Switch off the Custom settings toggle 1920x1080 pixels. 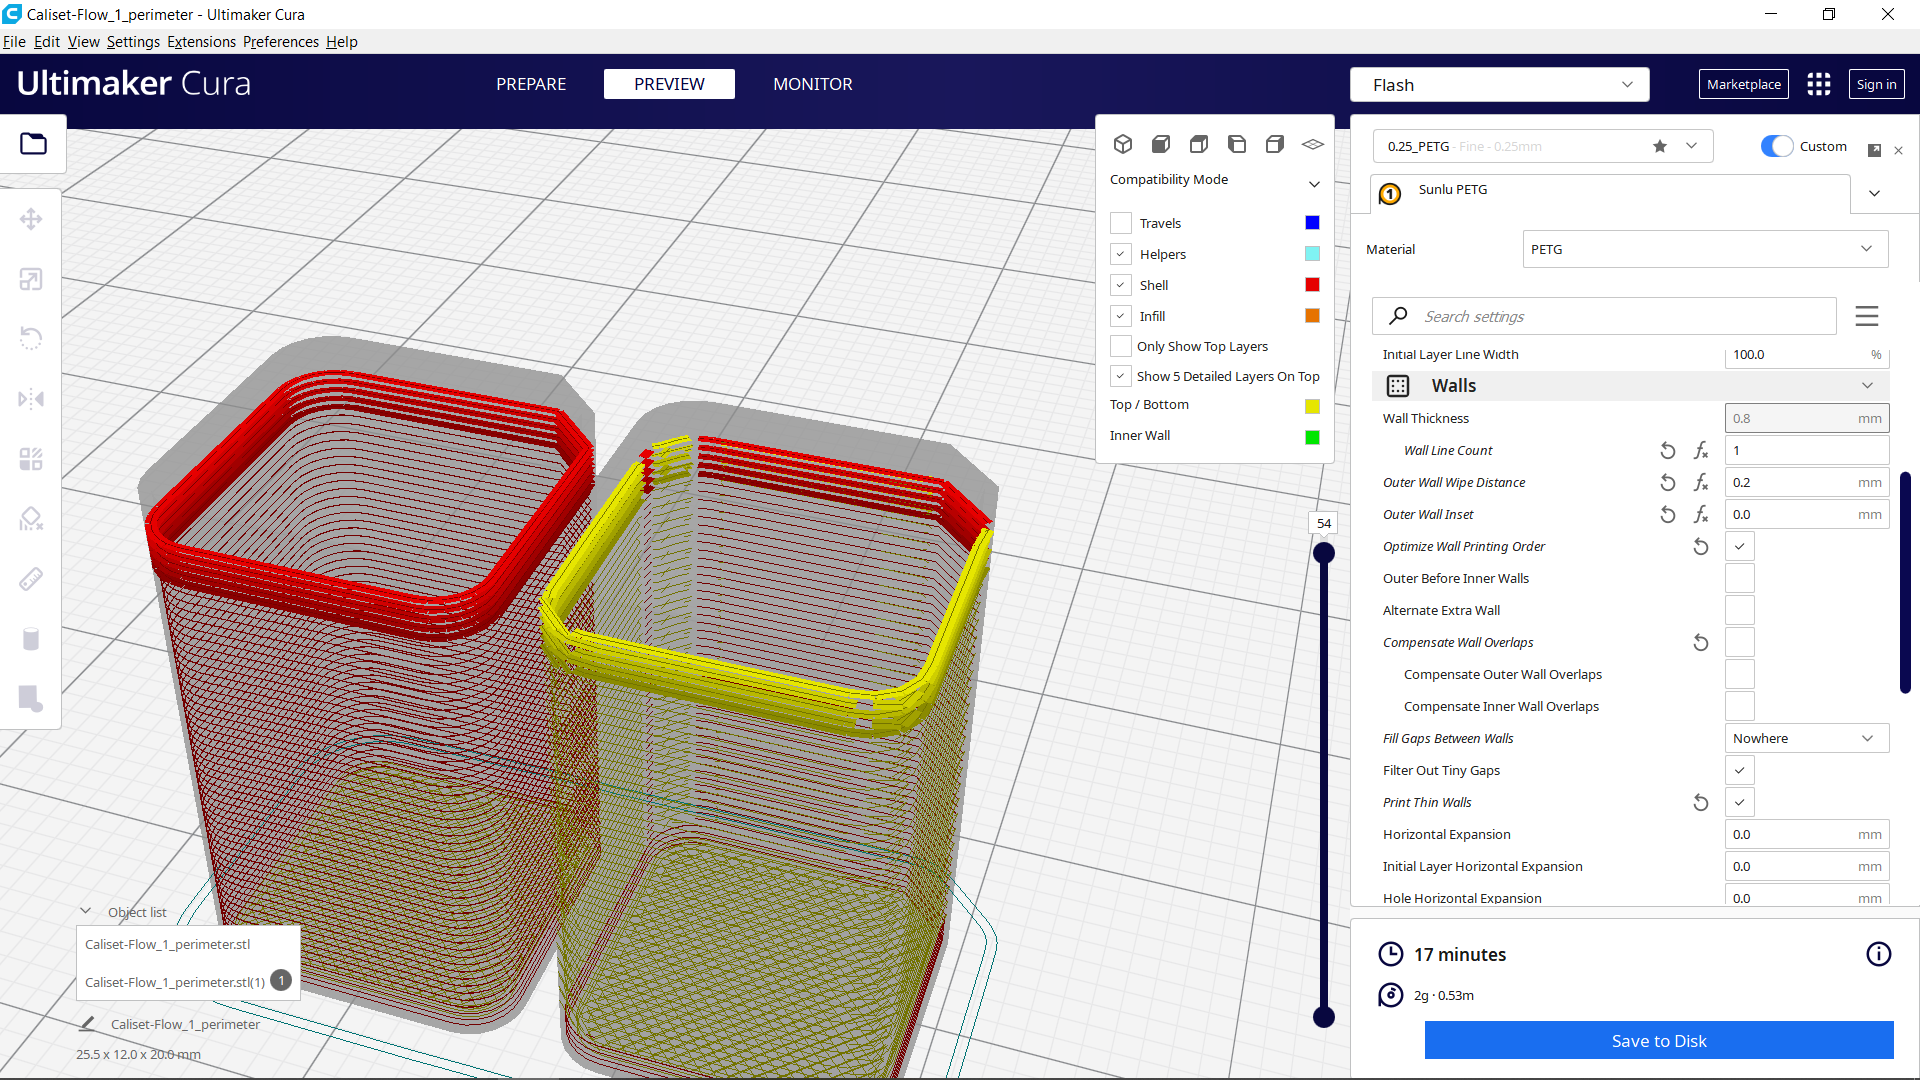pos(1776,146)
